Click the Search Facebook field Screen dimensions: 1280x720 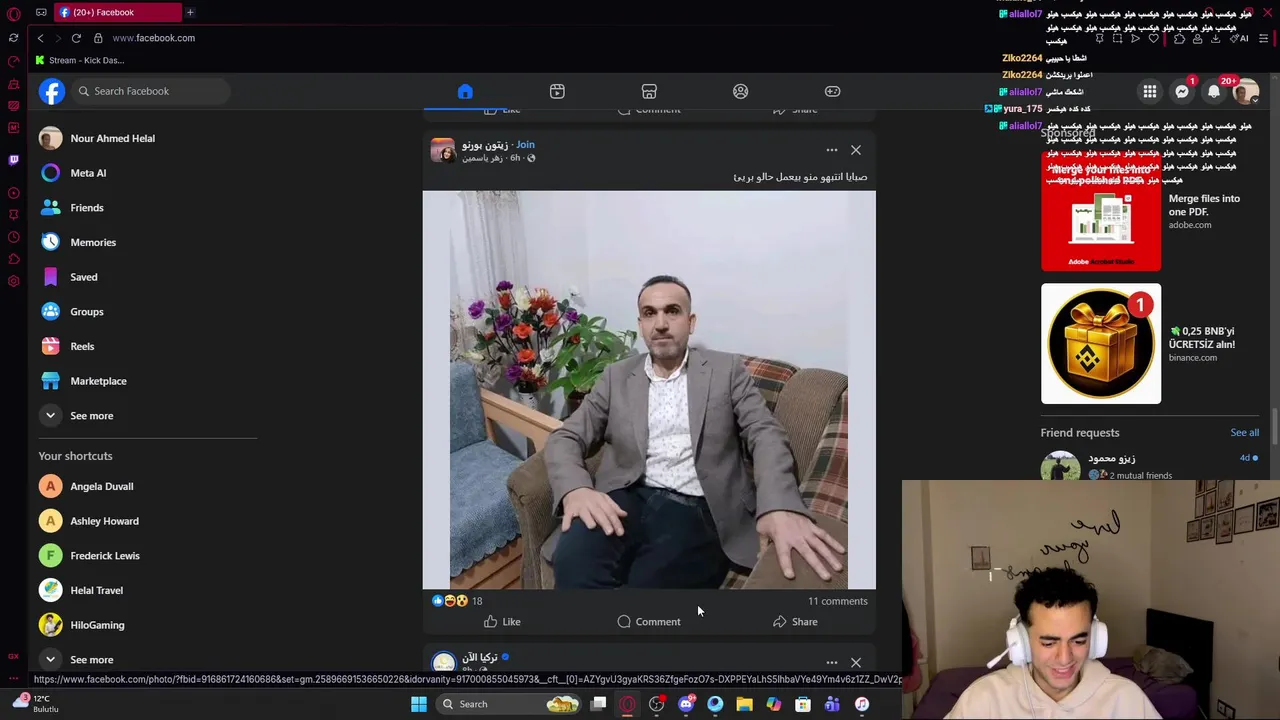151,91
